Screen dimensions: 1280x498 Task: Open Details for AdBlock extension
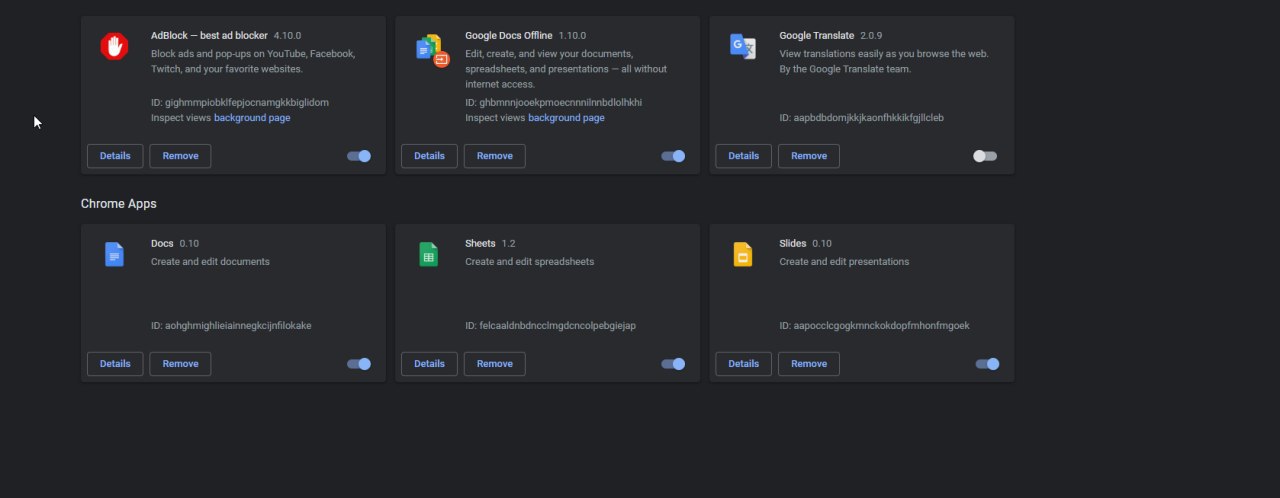click(115, 156)
